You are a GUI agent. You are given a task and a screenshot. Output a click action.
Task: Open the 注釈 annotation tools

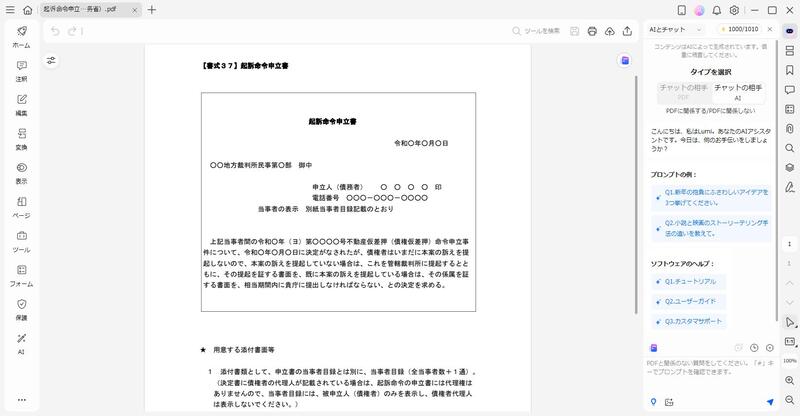click(x=21, y=71)
